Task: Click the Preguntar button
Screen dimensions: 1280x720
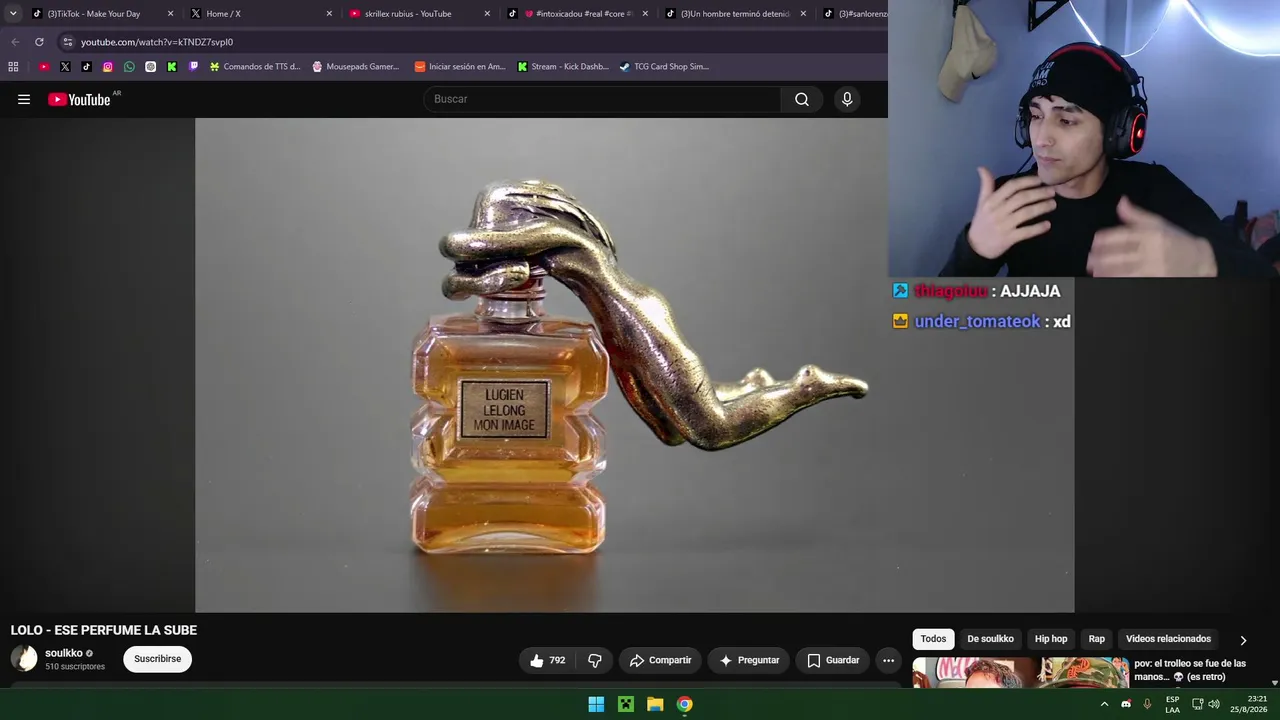Action: coord(749,660)
